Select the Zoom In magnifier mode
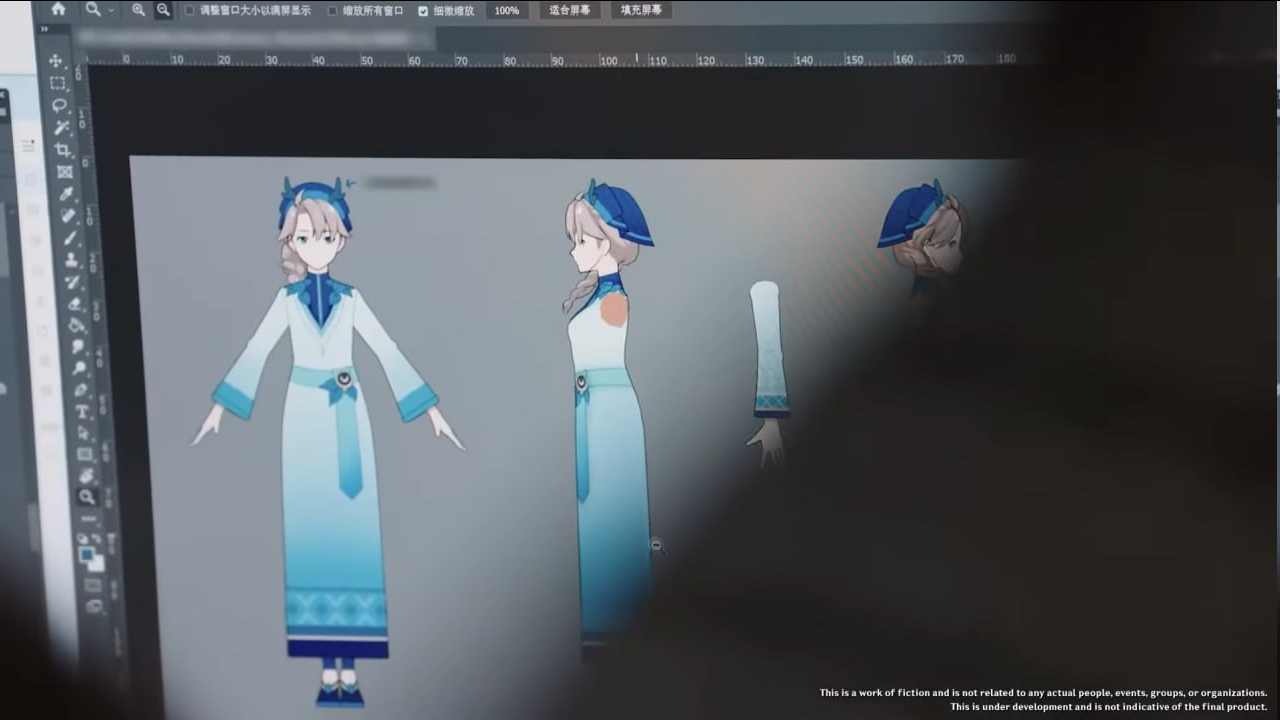 coord(139,10)
